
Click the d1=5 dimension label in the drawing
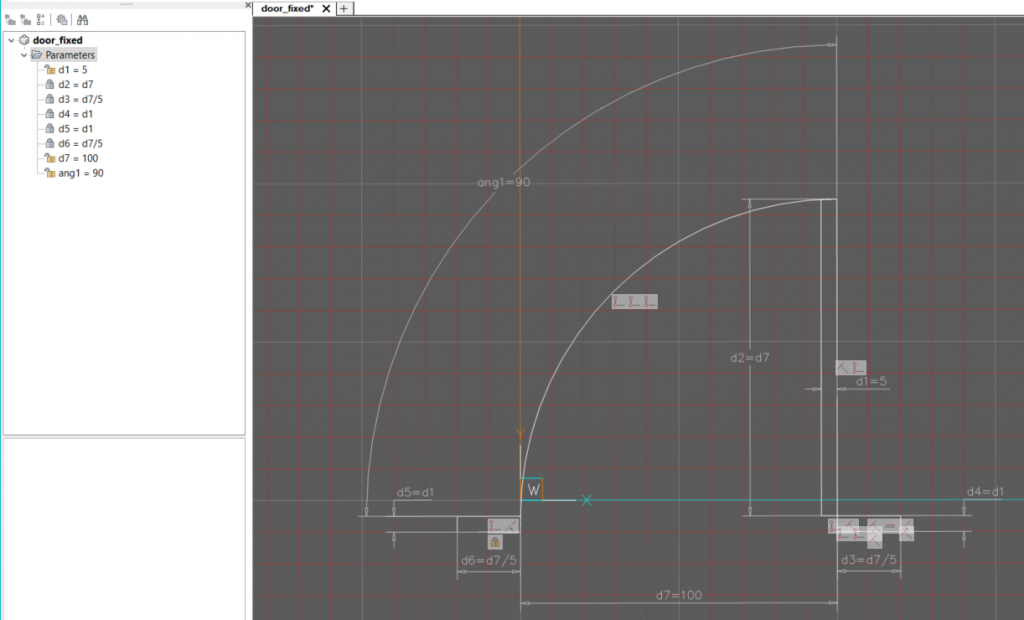coord(871,381)
